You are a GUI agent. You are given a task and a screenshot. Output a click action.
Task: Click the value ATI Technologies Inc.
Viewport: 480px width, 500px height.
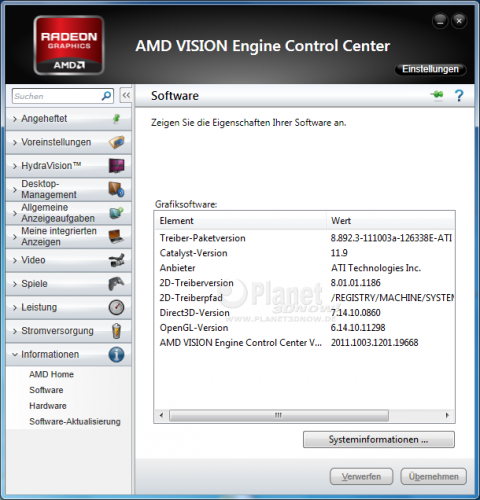pyautogui.click(x=376, y=268)
